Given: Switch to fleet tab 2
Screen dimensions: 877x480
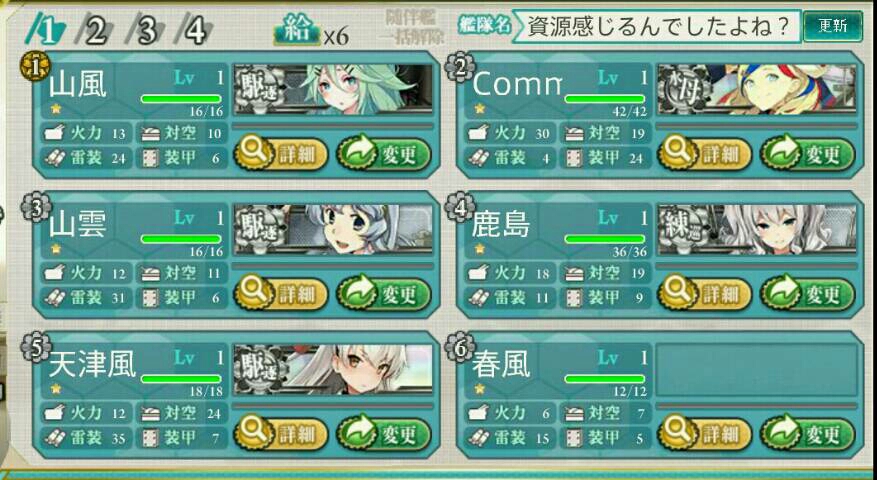Looking at the screenshot, I should 94,32.
